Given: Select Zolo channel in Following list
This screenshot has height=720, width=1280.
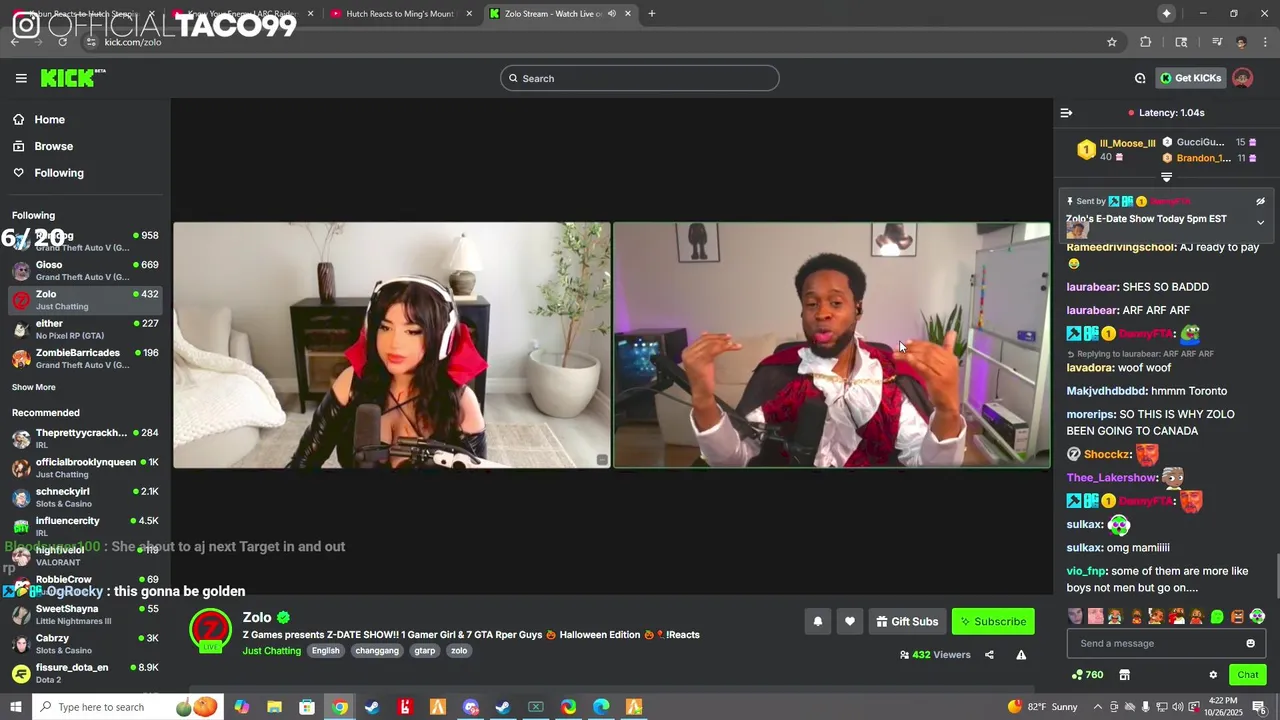Looking at the screenshot, I should tap(85, 300).
